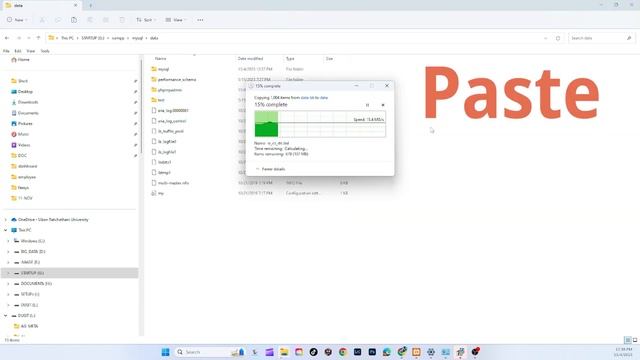
Task: Sort by the Name column header
Action: pos(160,59)
